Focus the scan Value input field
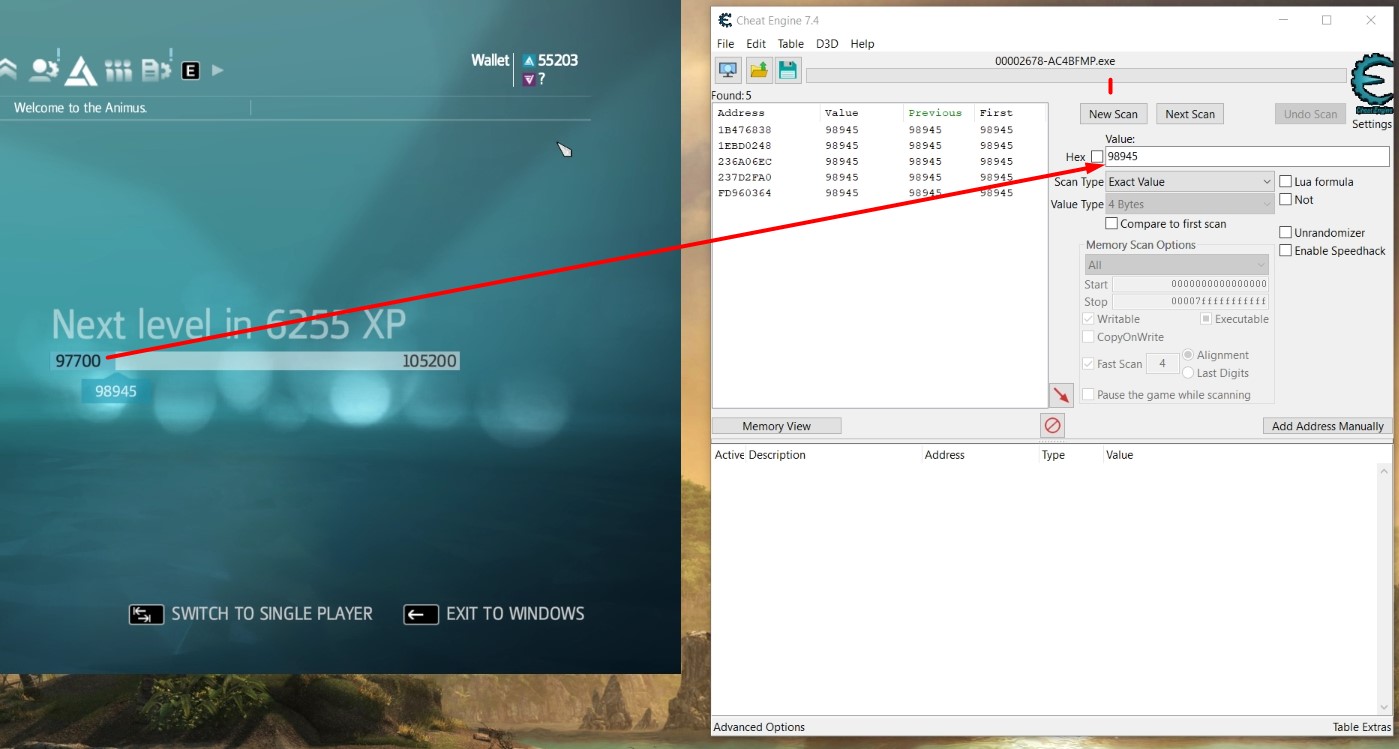 pyautogui.click(x=1247, y=156)
